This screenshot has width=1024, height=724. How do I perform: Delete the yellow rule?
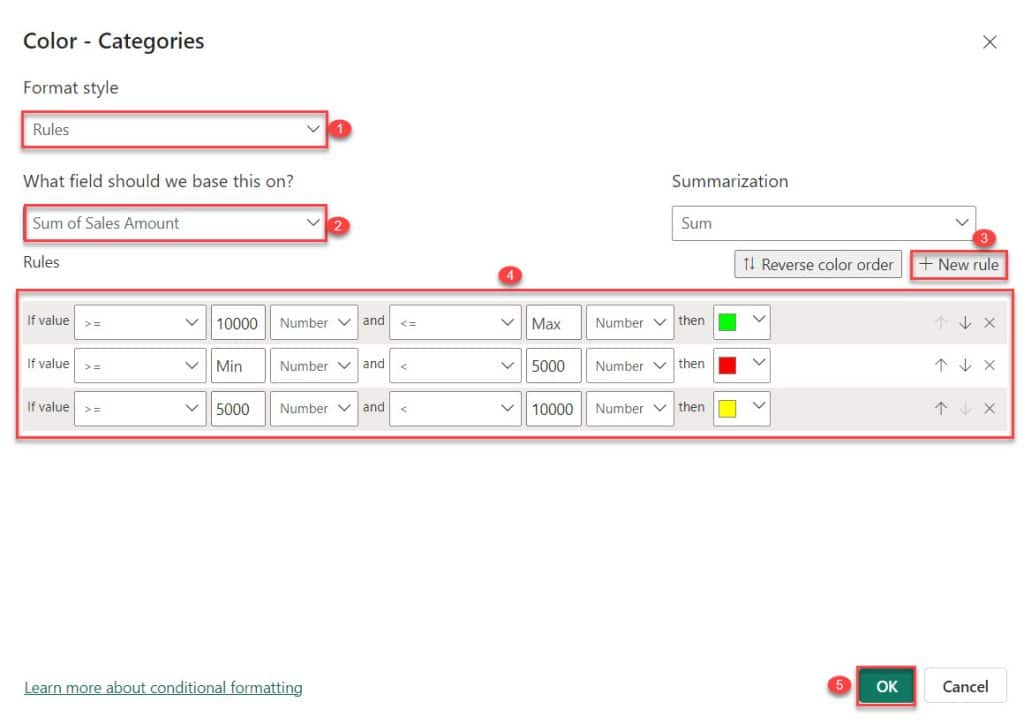(989, 409)
